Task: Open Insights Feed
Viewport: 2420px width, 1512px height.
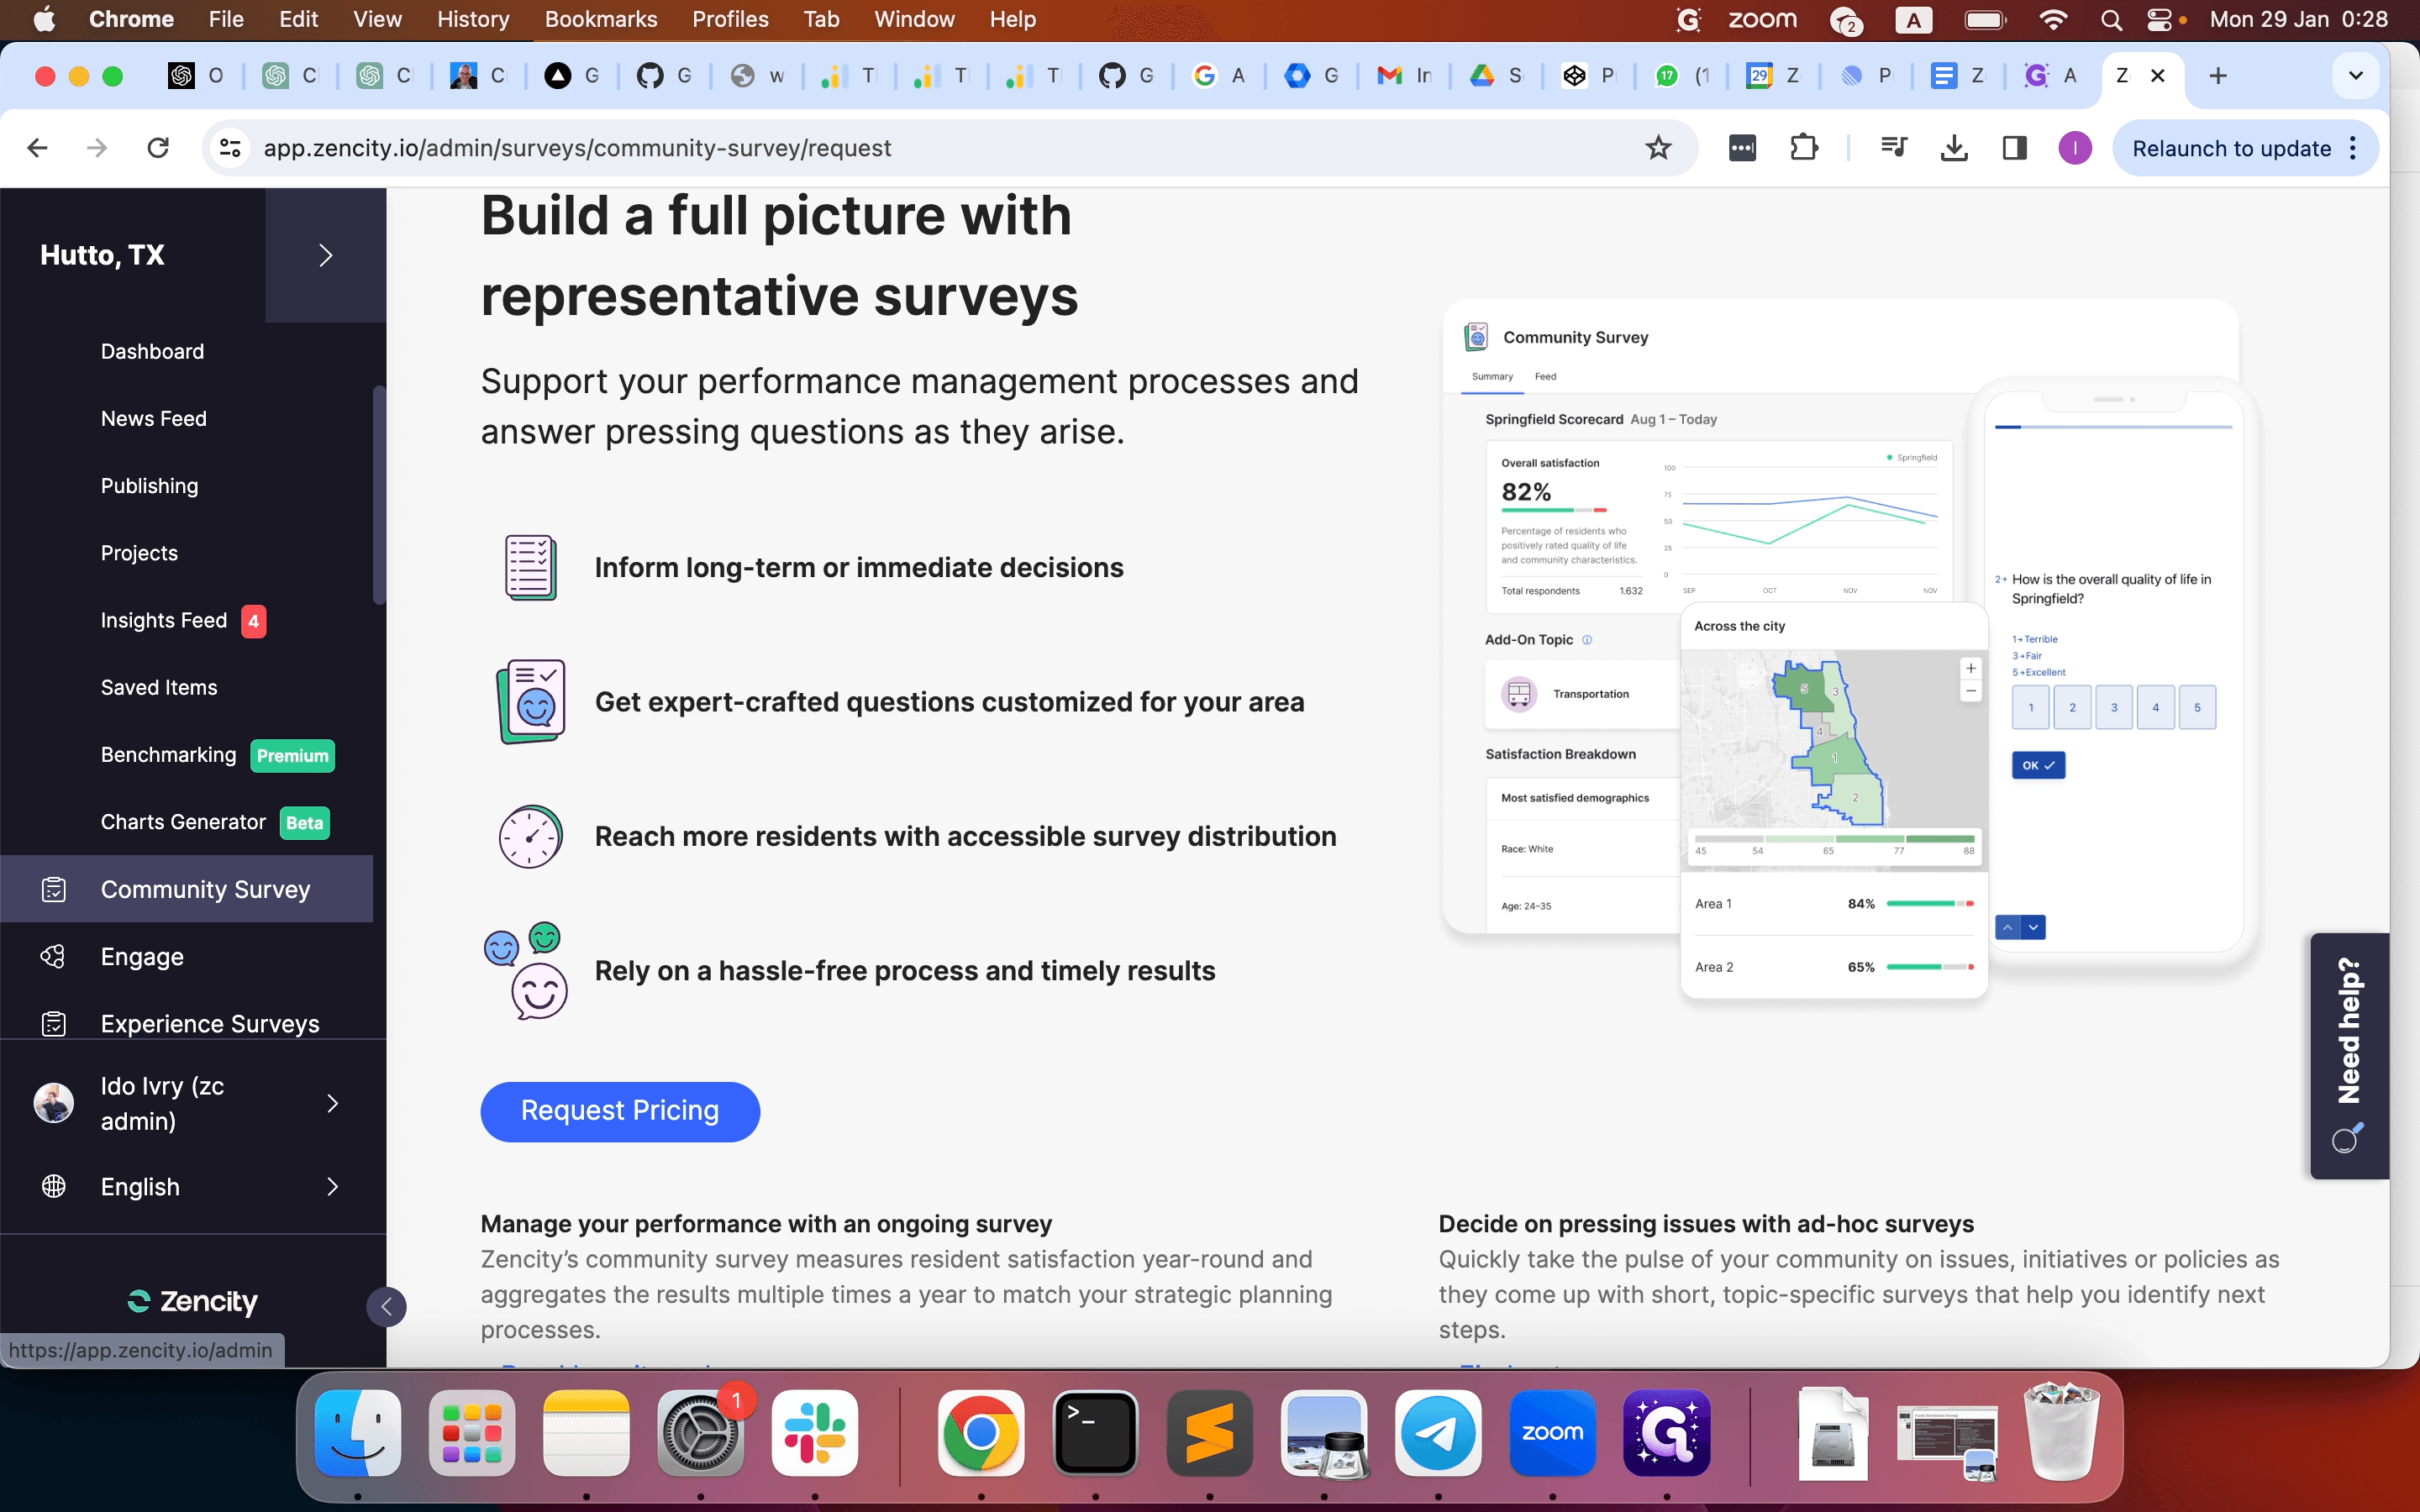Action: [x=164, y=620]
